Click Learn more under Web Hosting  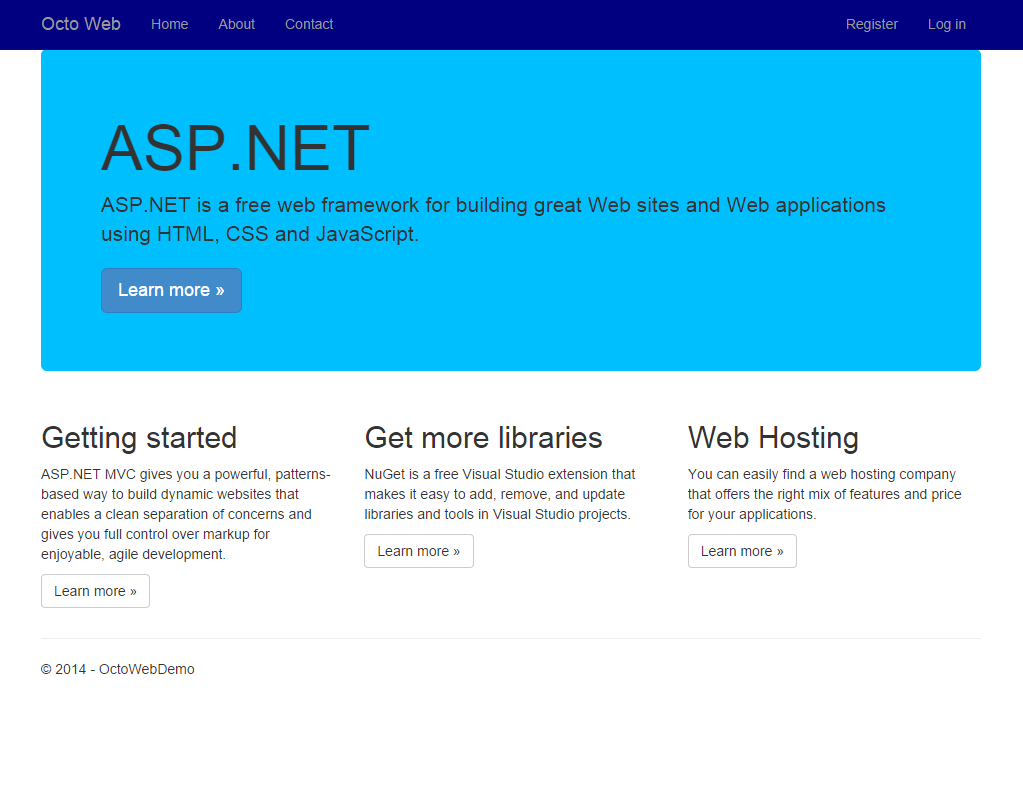pos(741,551)
